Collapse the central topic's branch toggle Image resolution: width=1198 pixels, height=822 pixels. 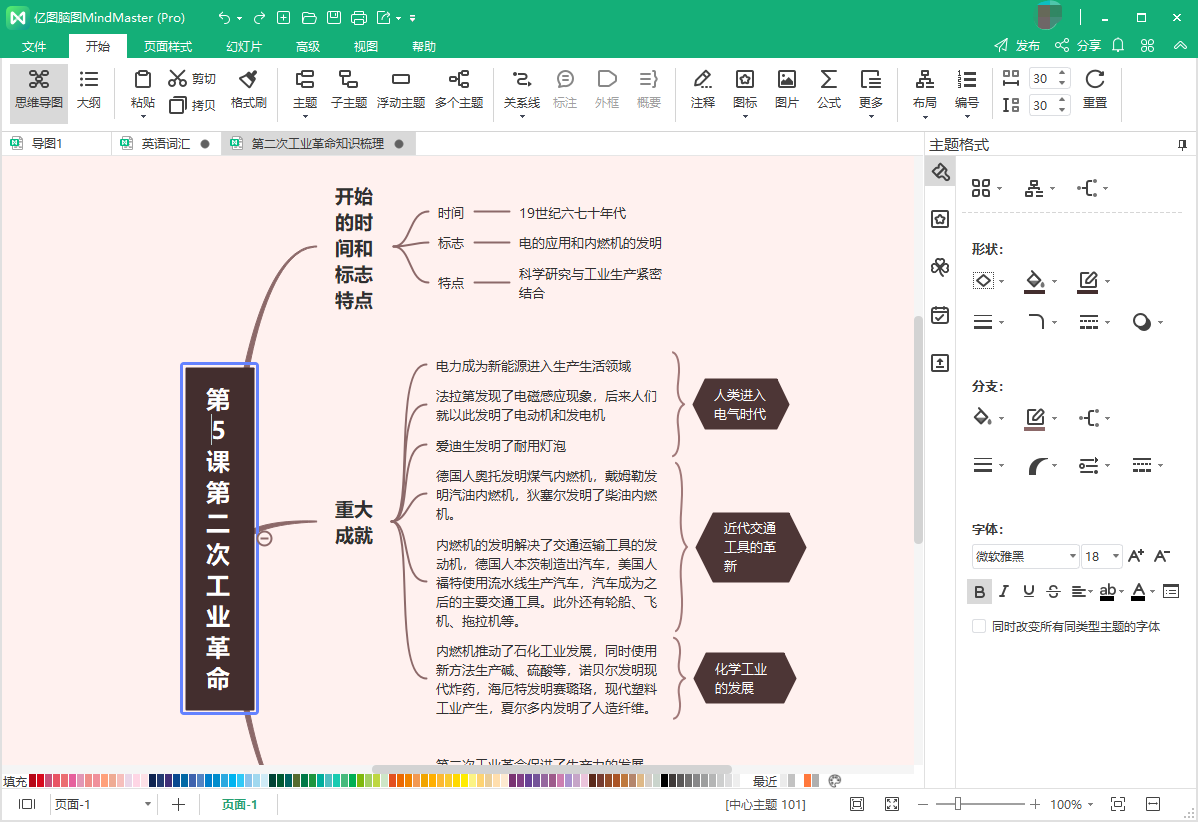[264, 539]
